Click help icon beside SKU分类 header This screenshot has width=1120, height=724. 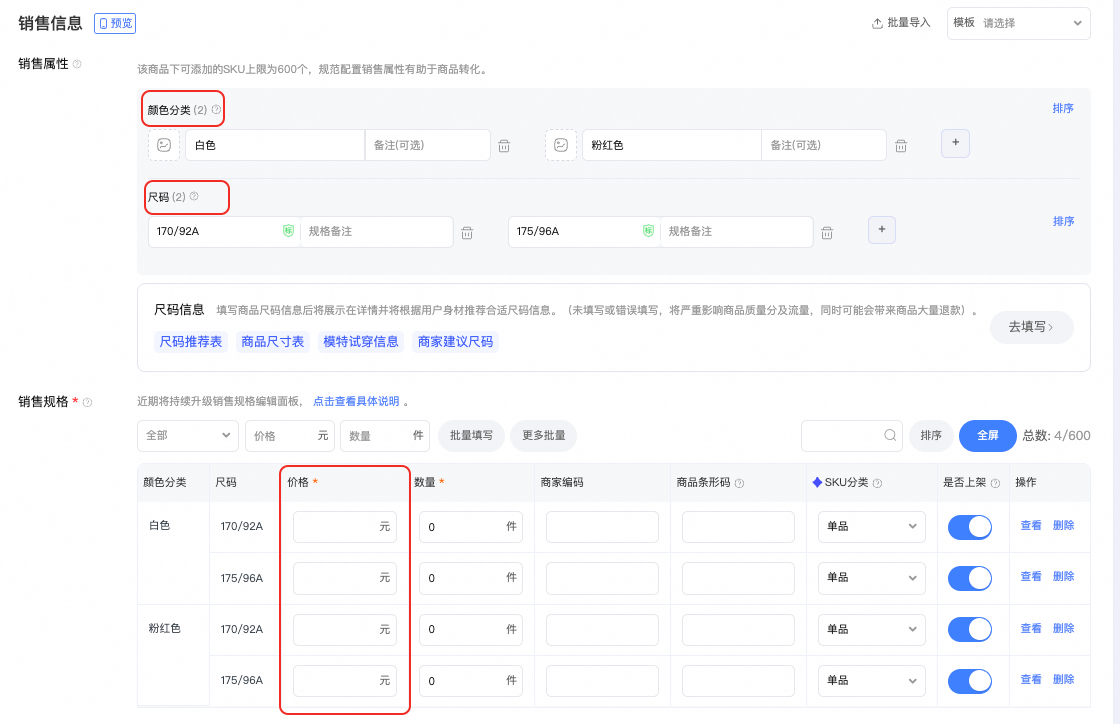877,483
